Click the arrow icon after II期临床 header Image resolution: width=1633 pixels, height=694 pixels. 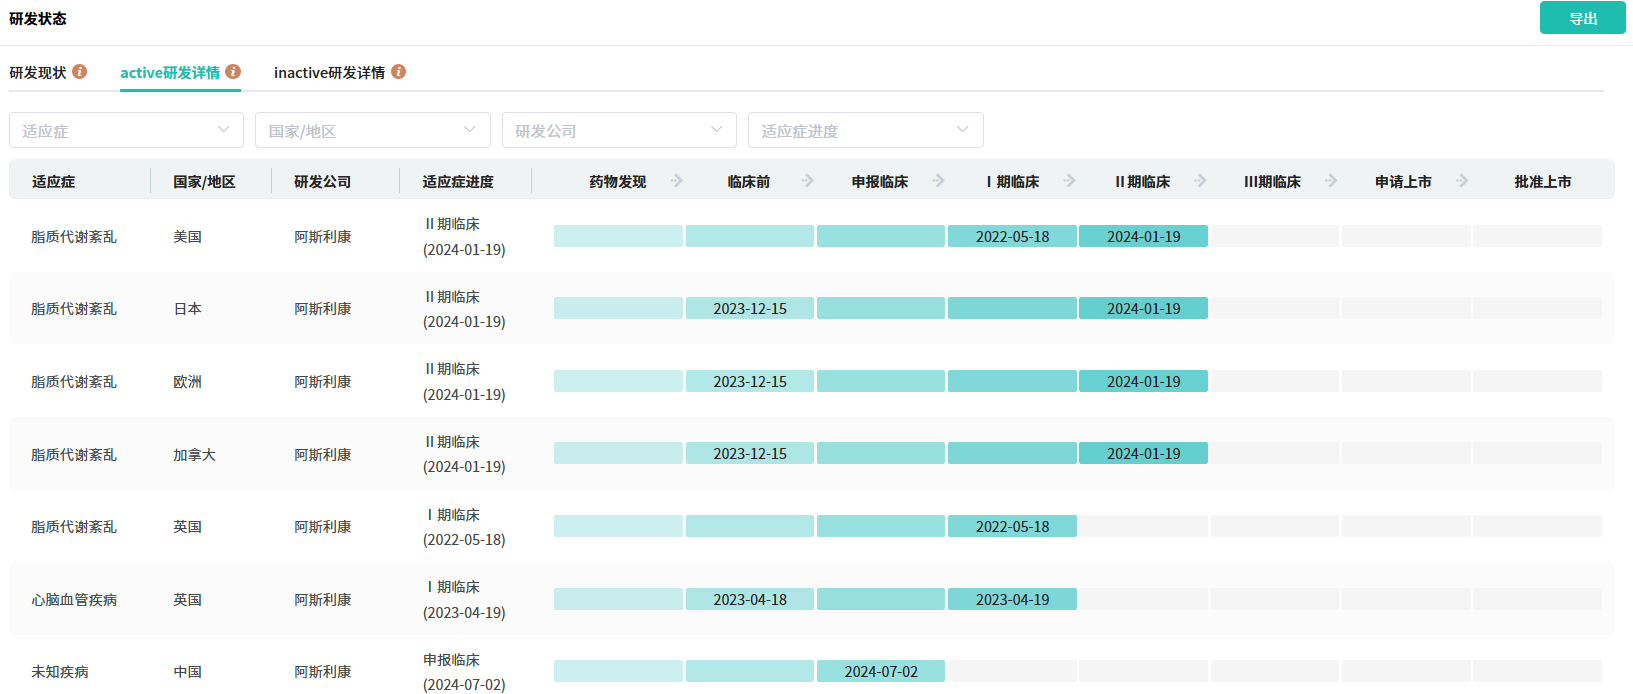click(x=1201, y=181)
